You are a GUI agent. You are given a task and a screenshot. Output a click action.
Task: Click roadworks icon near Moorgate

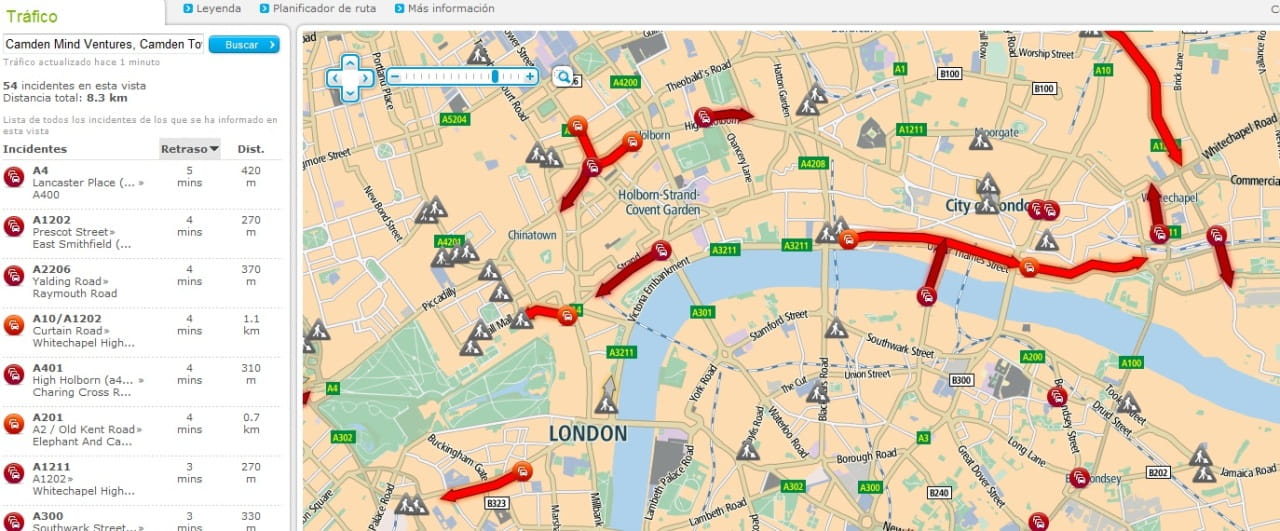click(x=980, y=139)
